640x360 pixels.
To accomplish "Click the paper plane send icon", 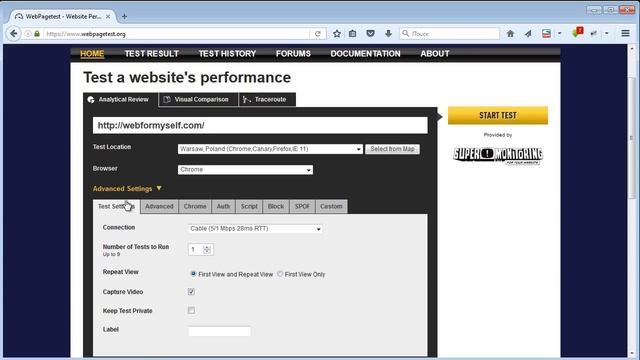I will tap(528, 33).
